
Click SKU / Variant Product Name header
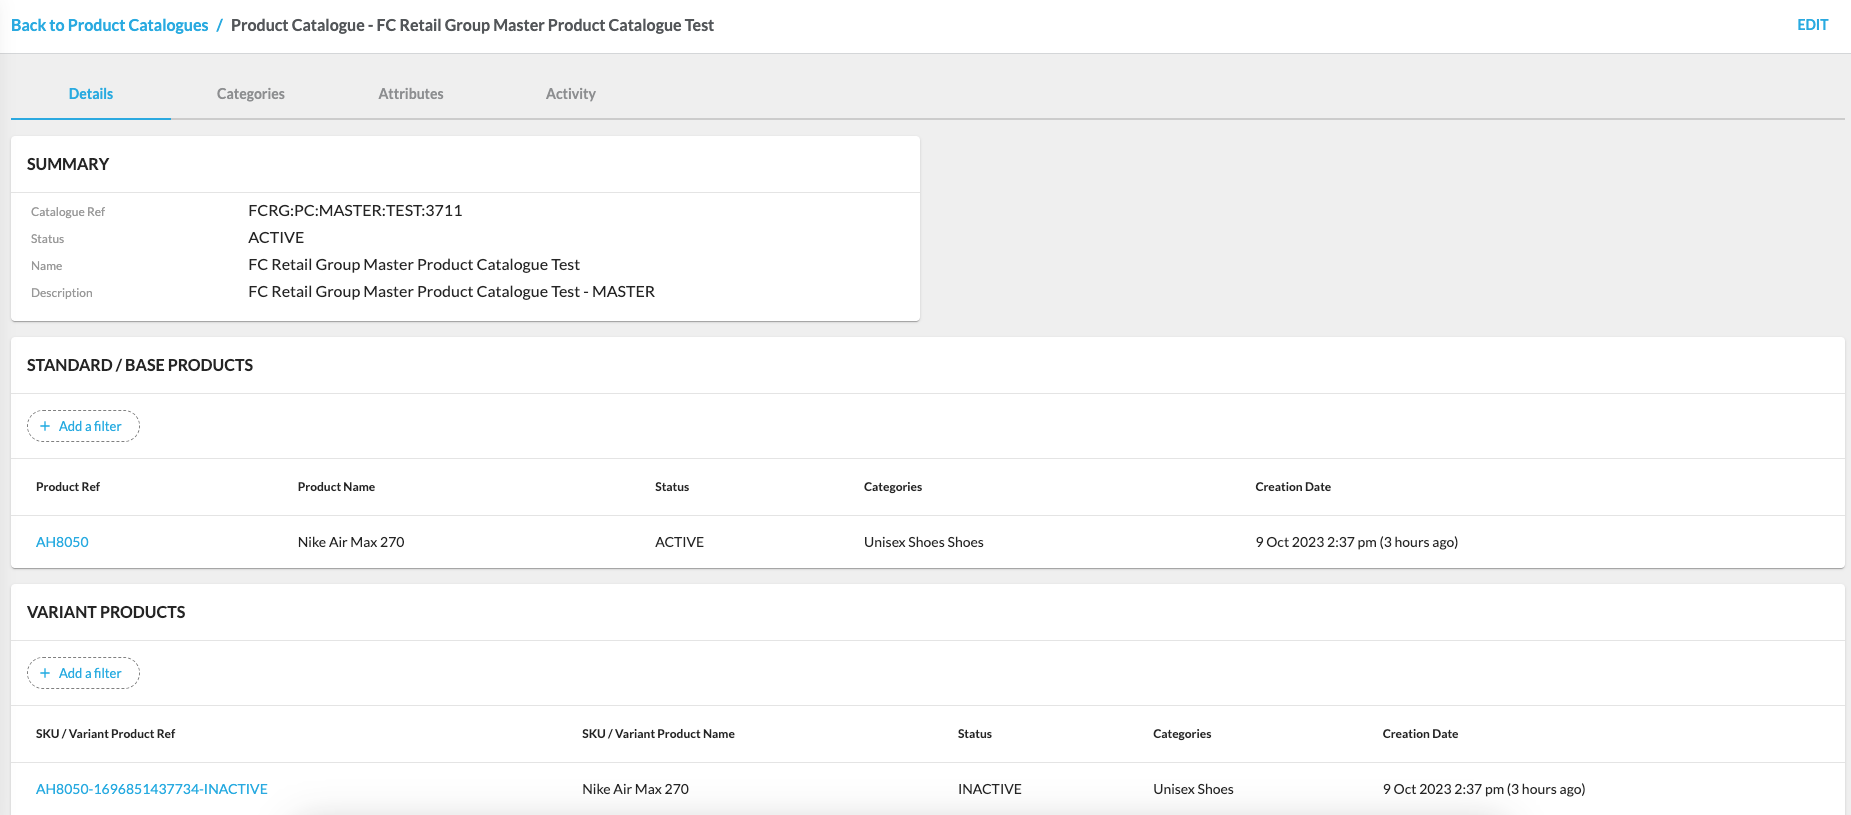pyautogui.click(x=658, y=734)
